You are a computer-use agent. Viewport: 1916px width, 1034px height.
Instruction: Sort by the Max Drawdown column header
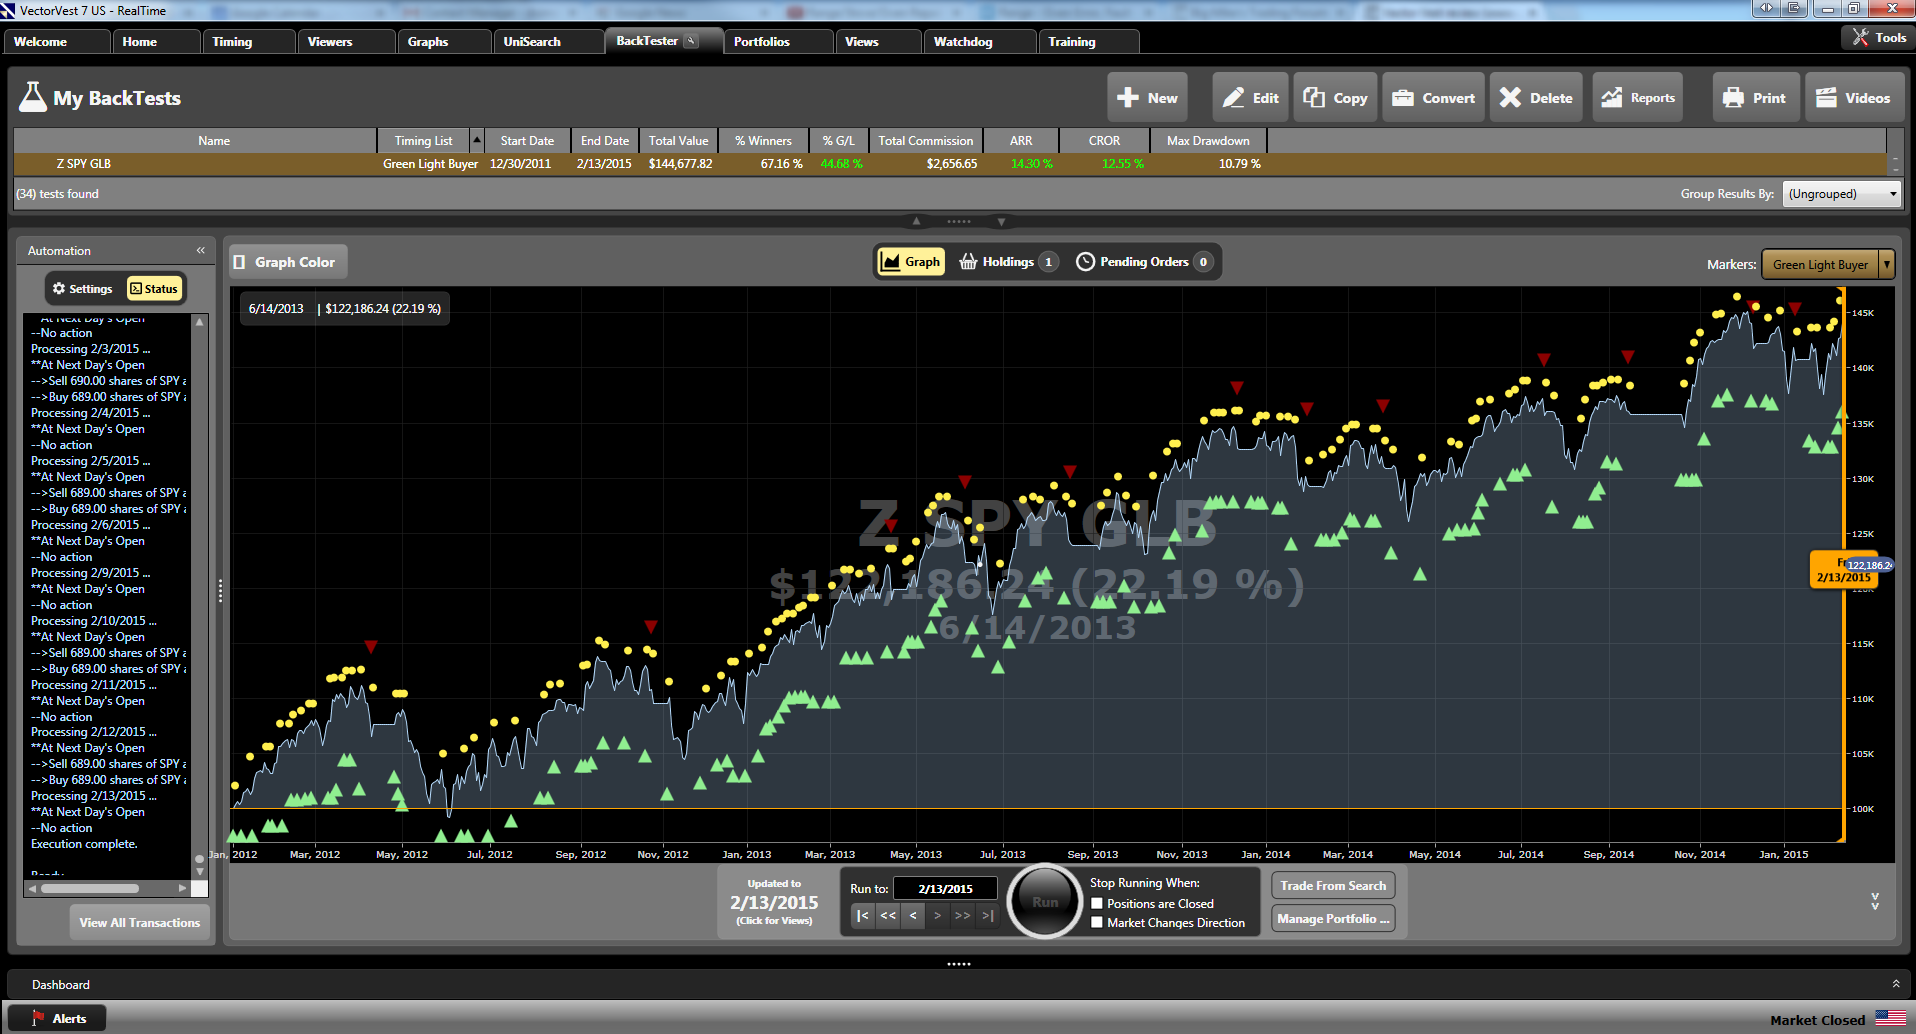(1208, 140)
